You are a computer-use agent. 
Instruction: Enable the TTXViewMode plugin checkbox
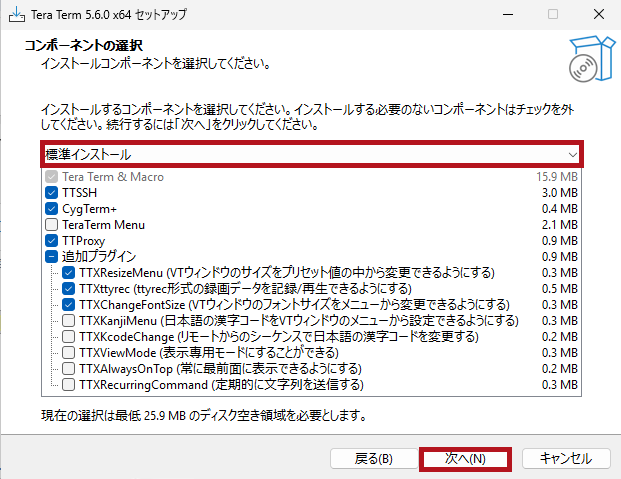point(68,352)
